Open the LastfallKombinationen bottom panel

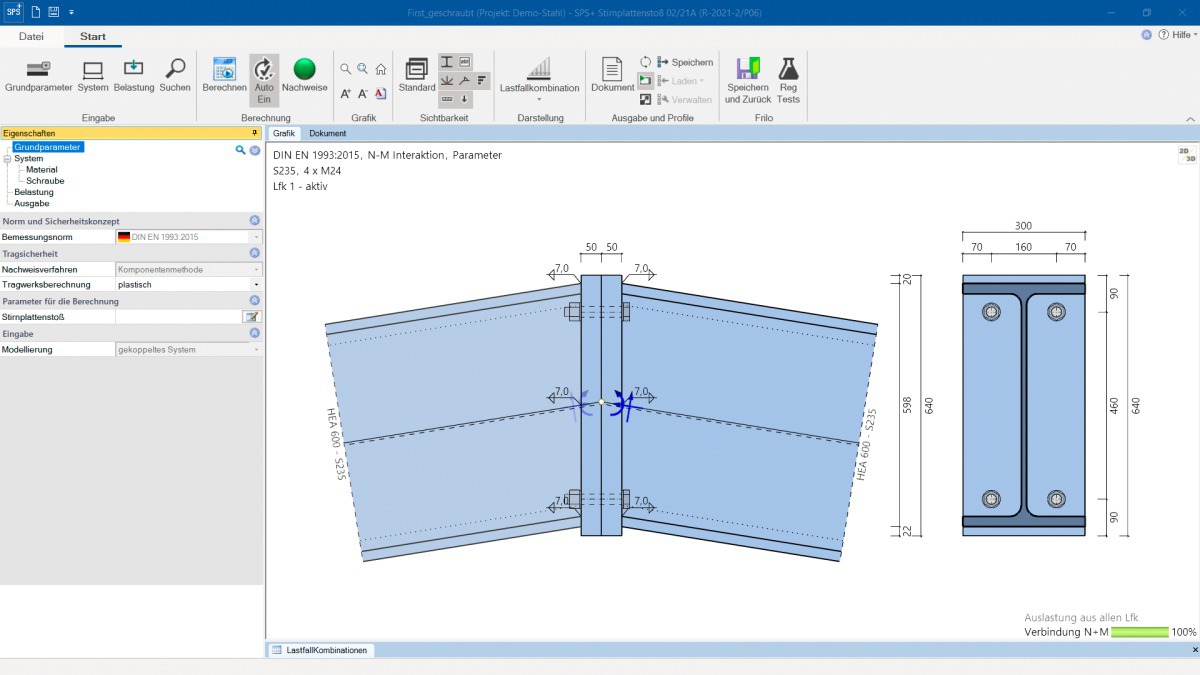pos(320,650)
